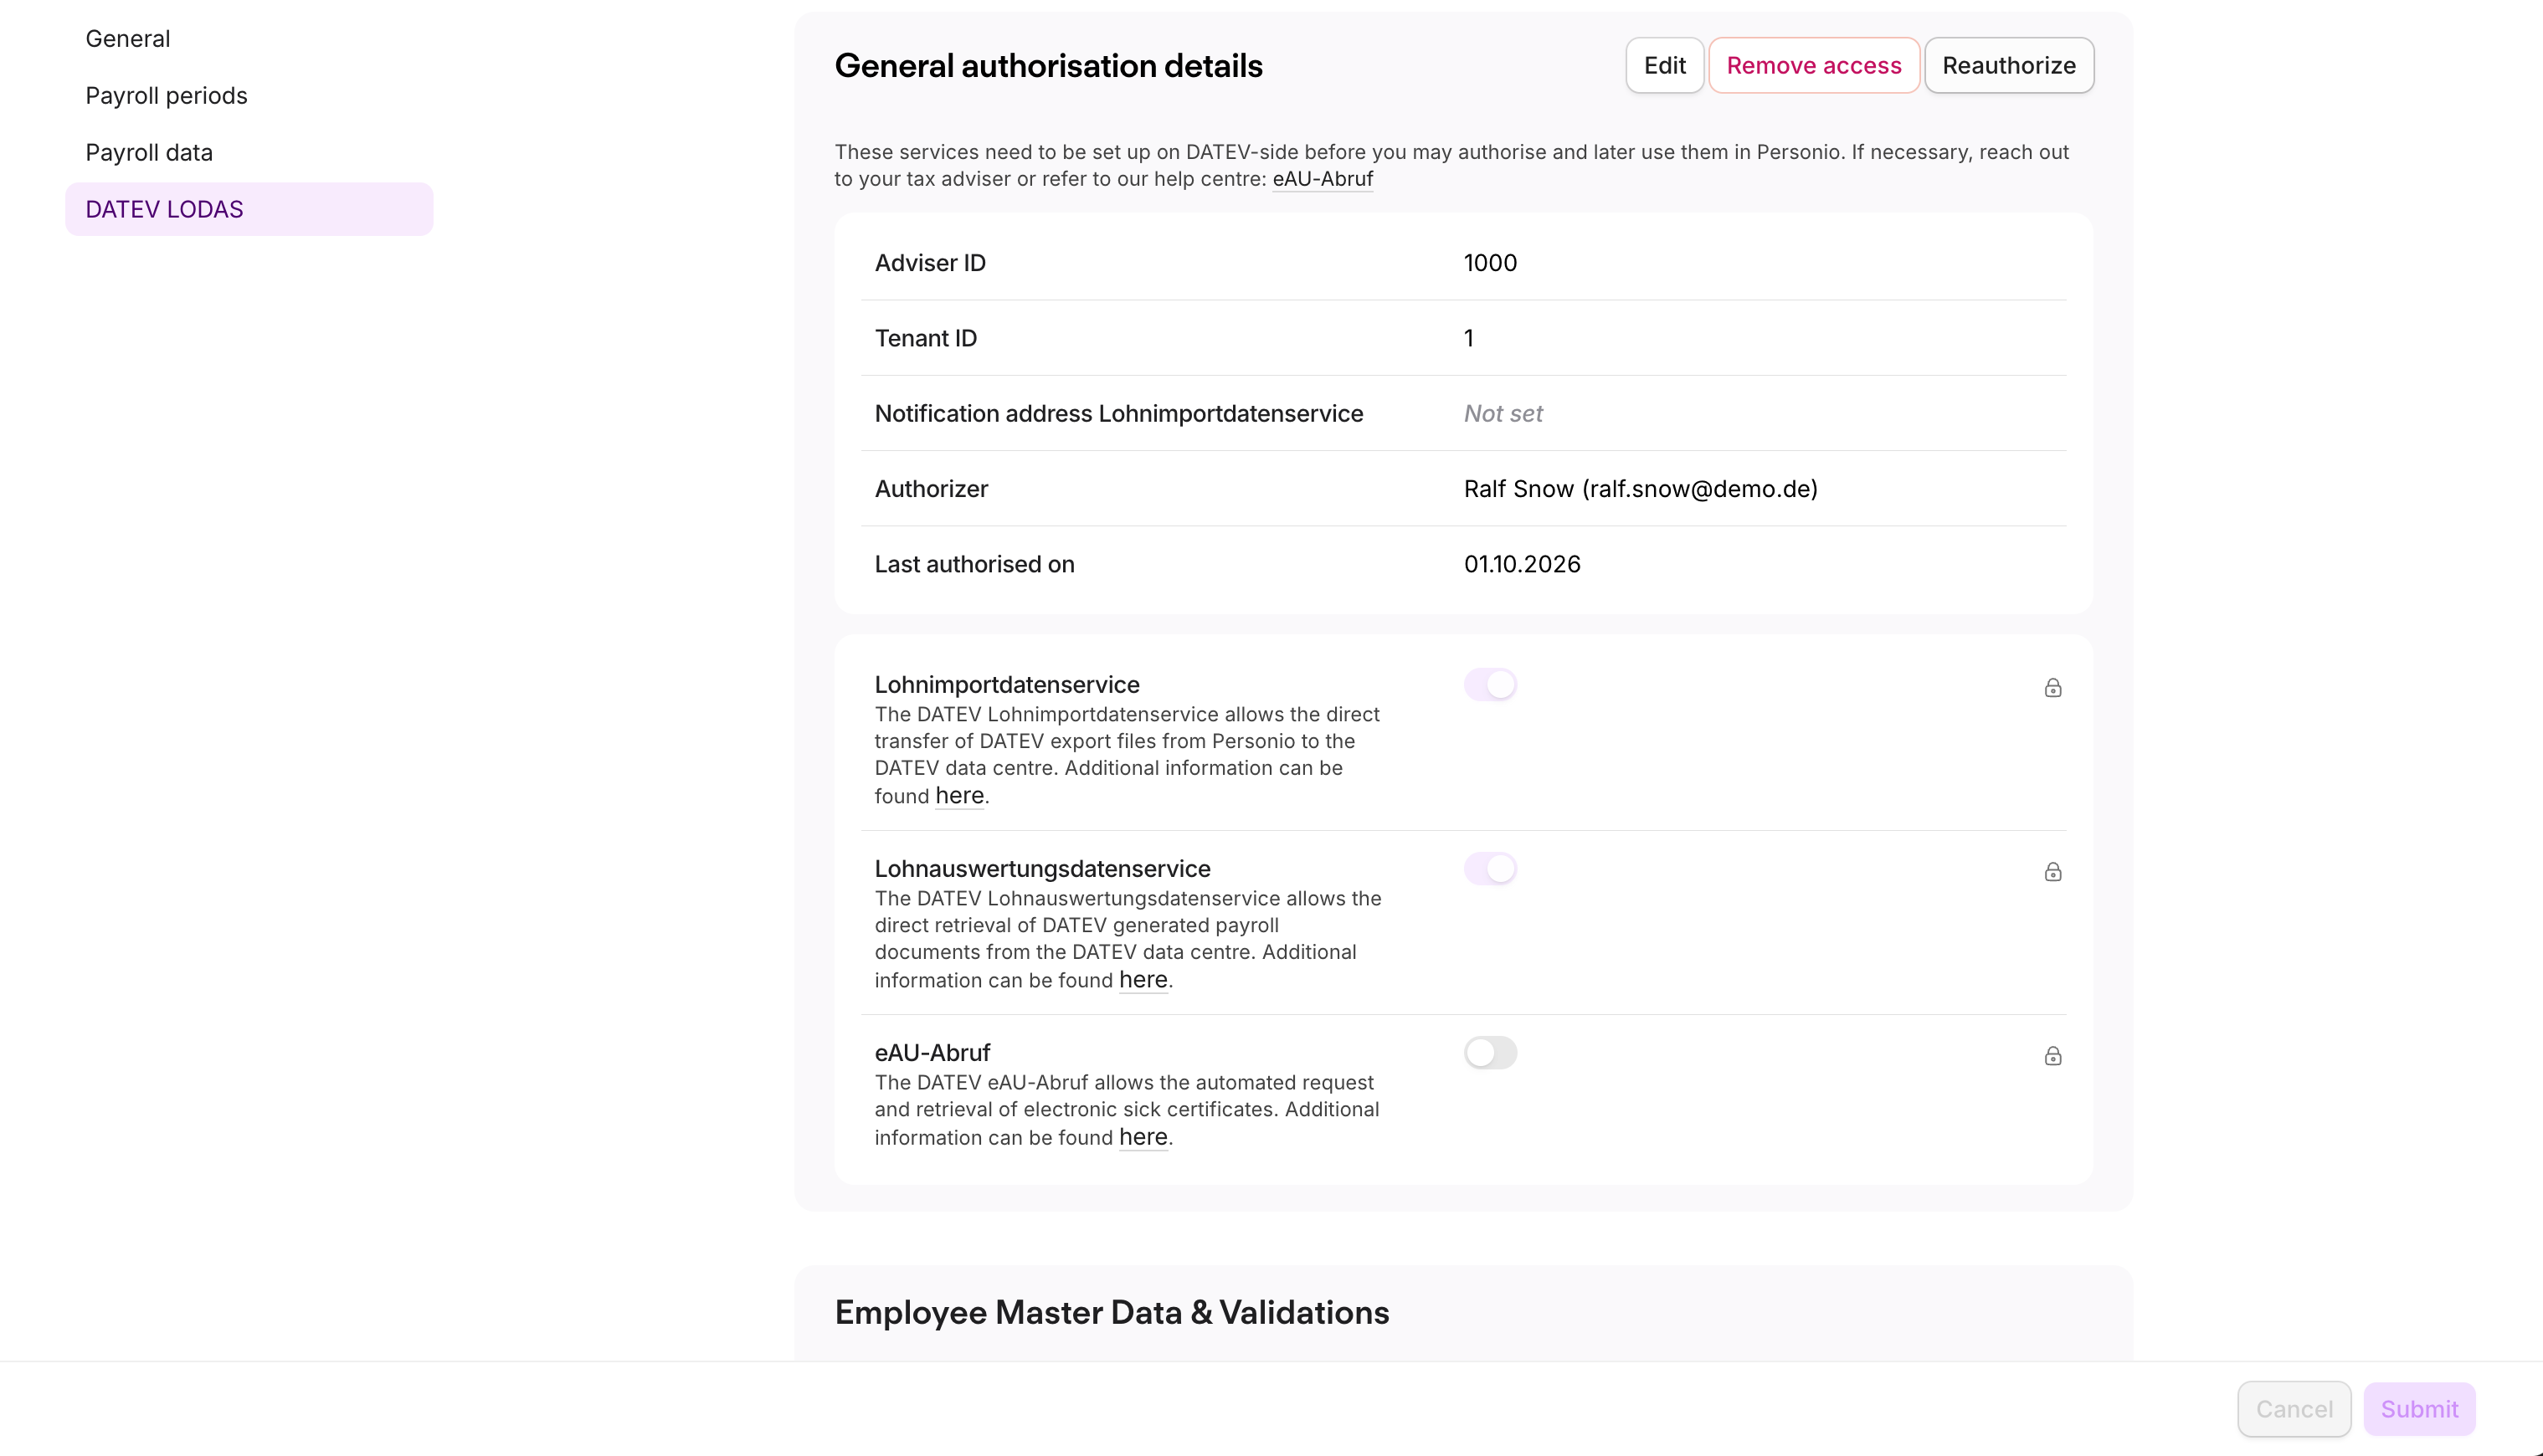The width and height of the screenshot is (2543, 1456).
Task: Click the Cancel button
Action: (2293, 1409)
